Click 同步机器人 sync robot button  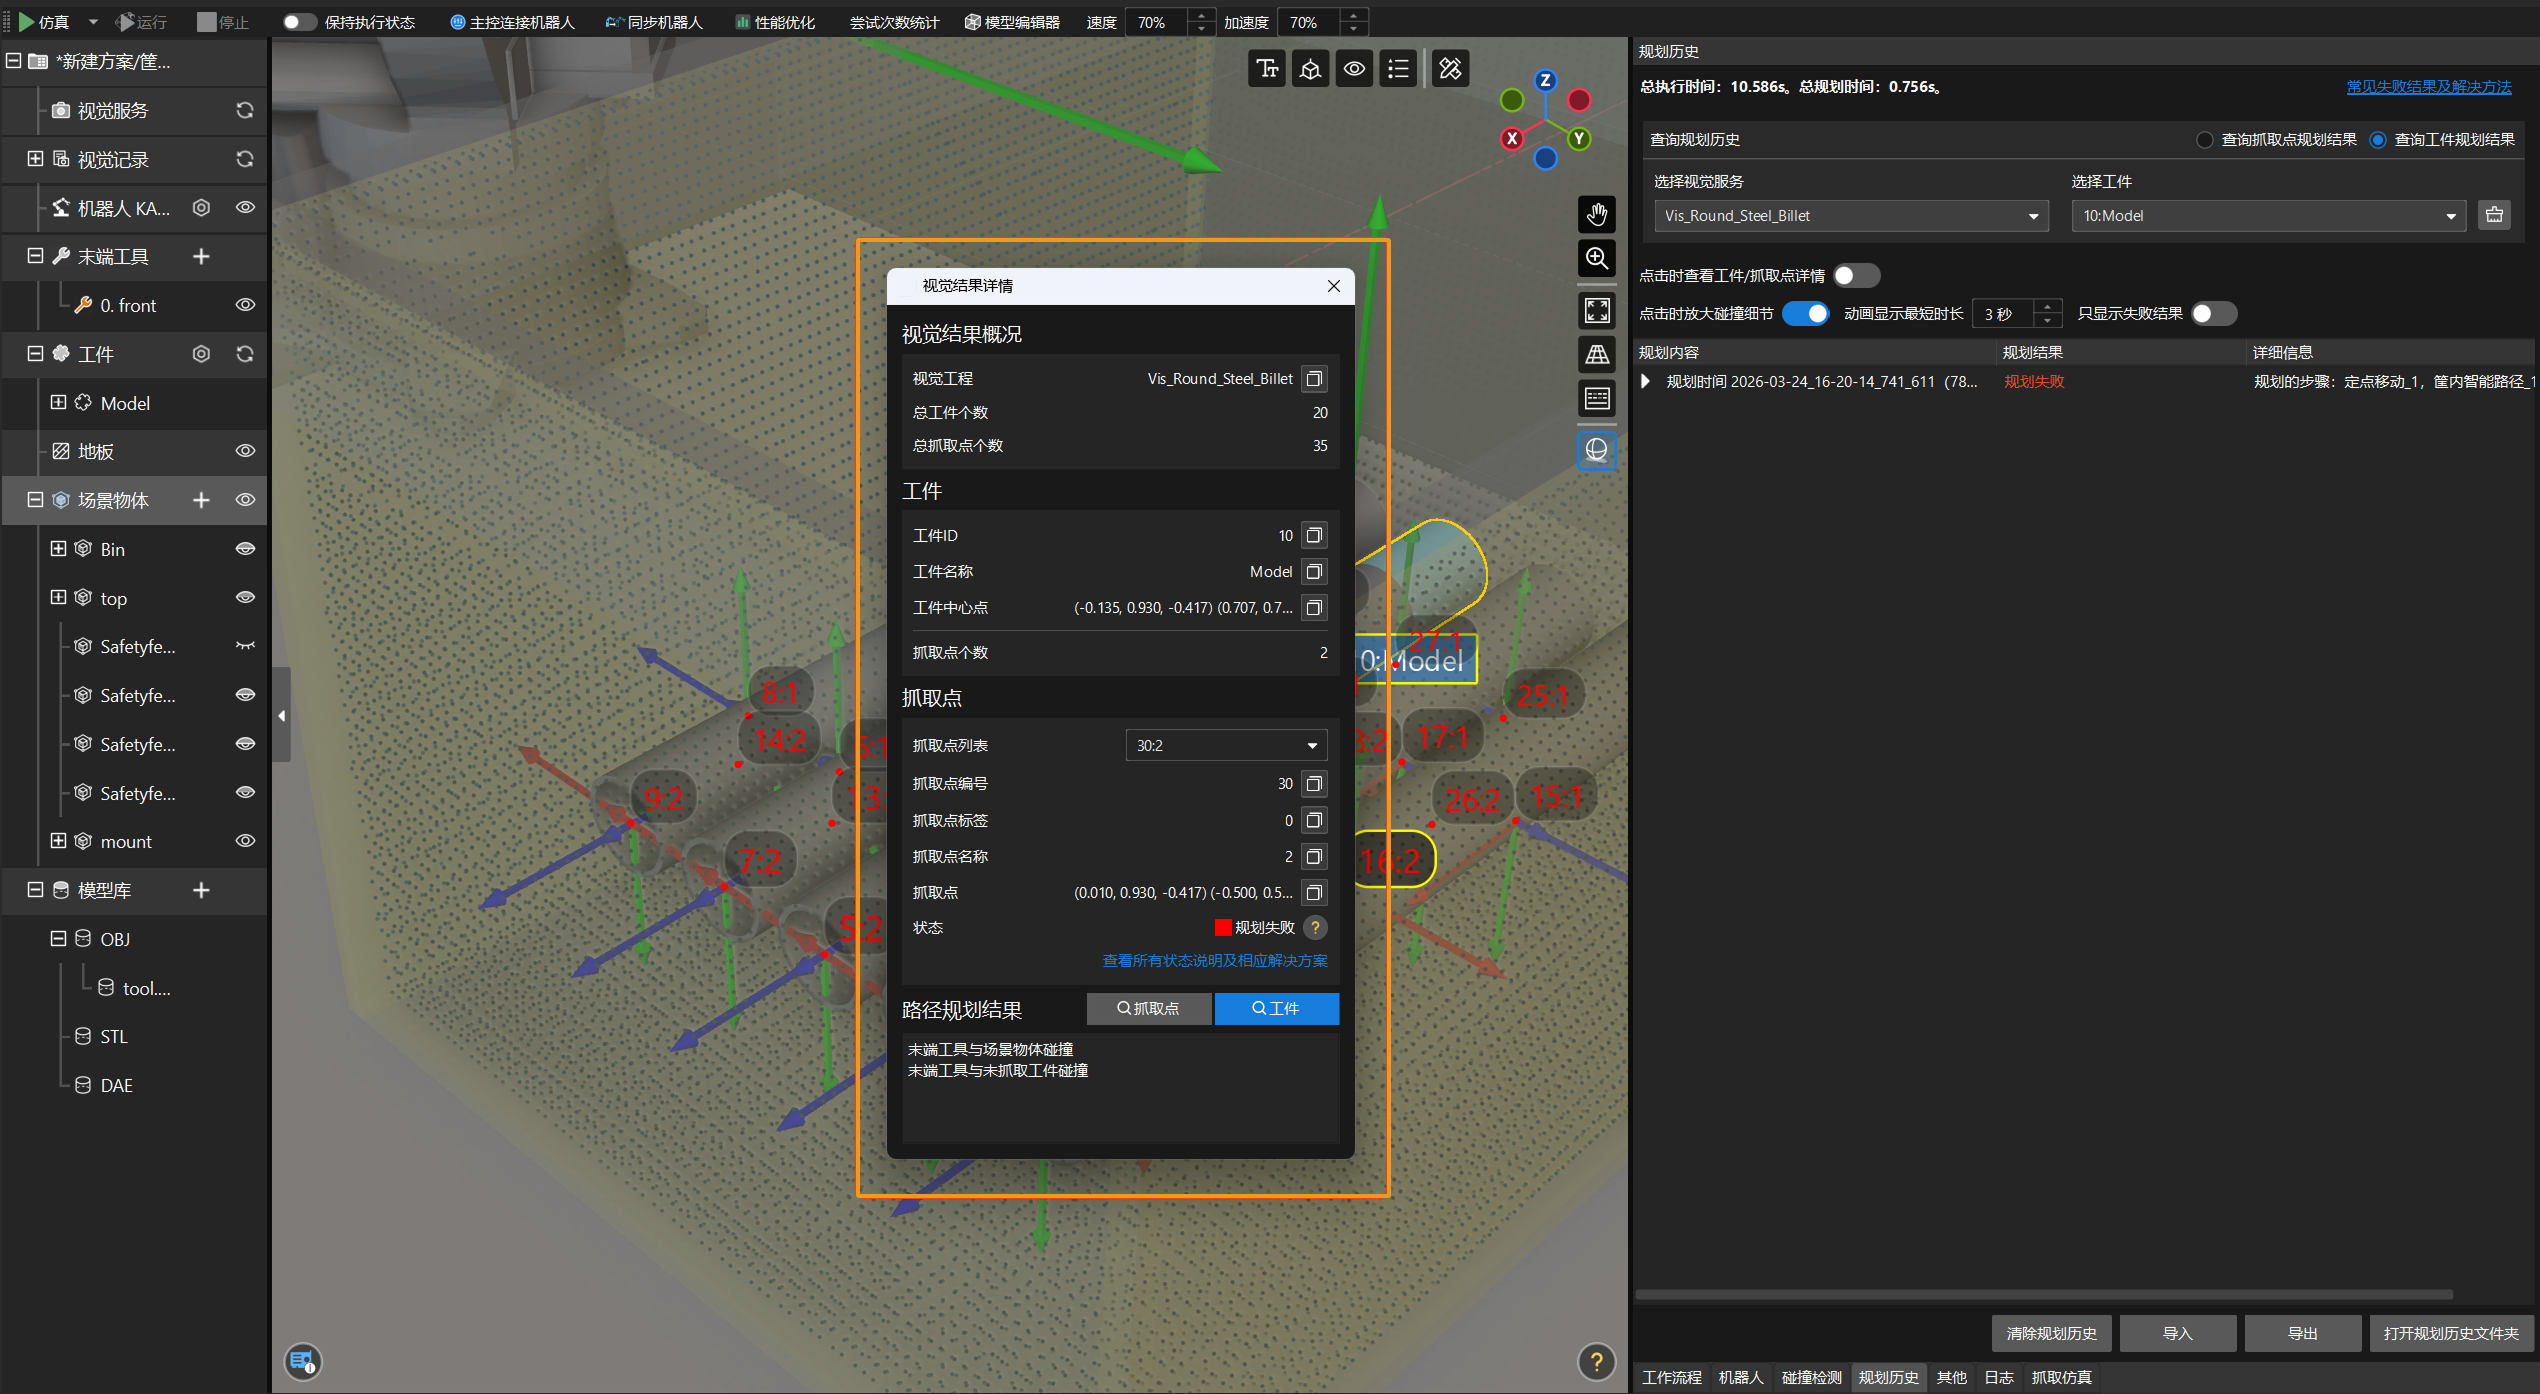coord(654,22)
